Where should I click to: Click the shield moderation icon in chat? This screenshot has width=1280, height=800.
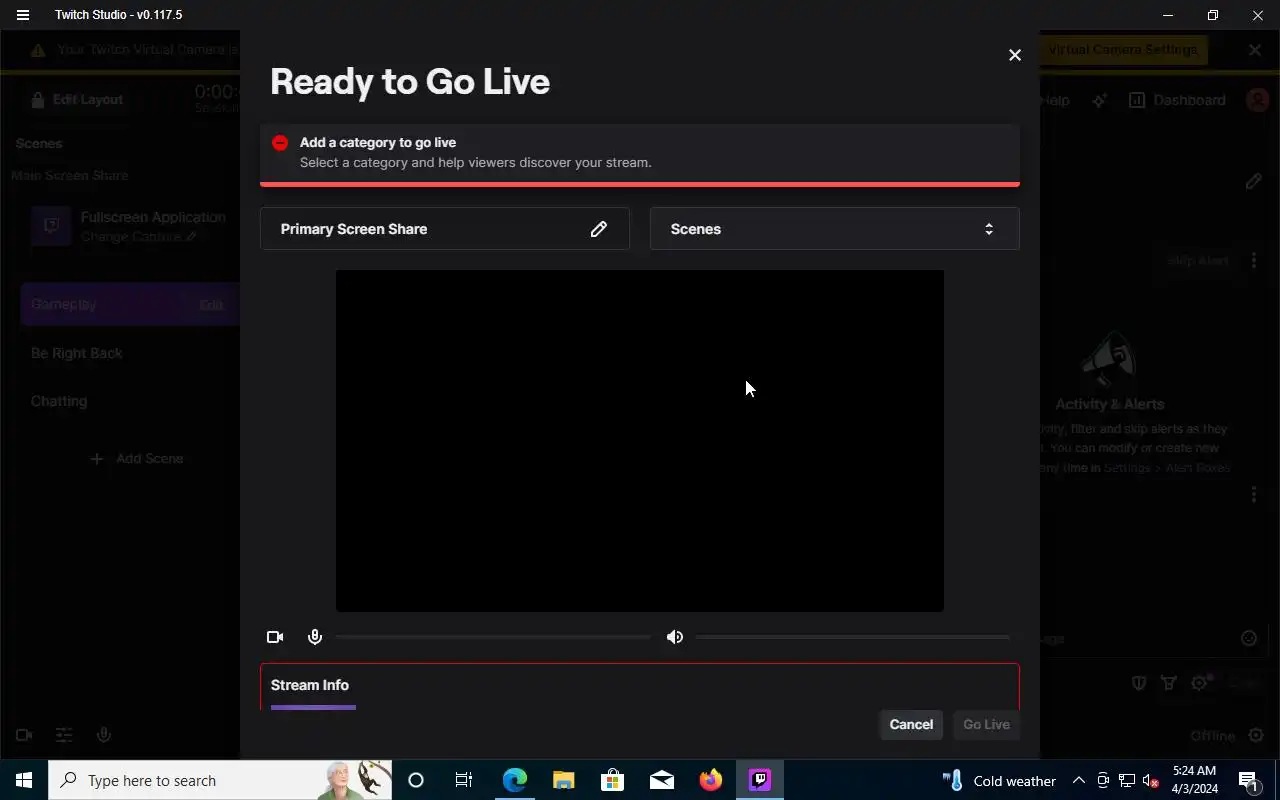tap(1138, 683)
